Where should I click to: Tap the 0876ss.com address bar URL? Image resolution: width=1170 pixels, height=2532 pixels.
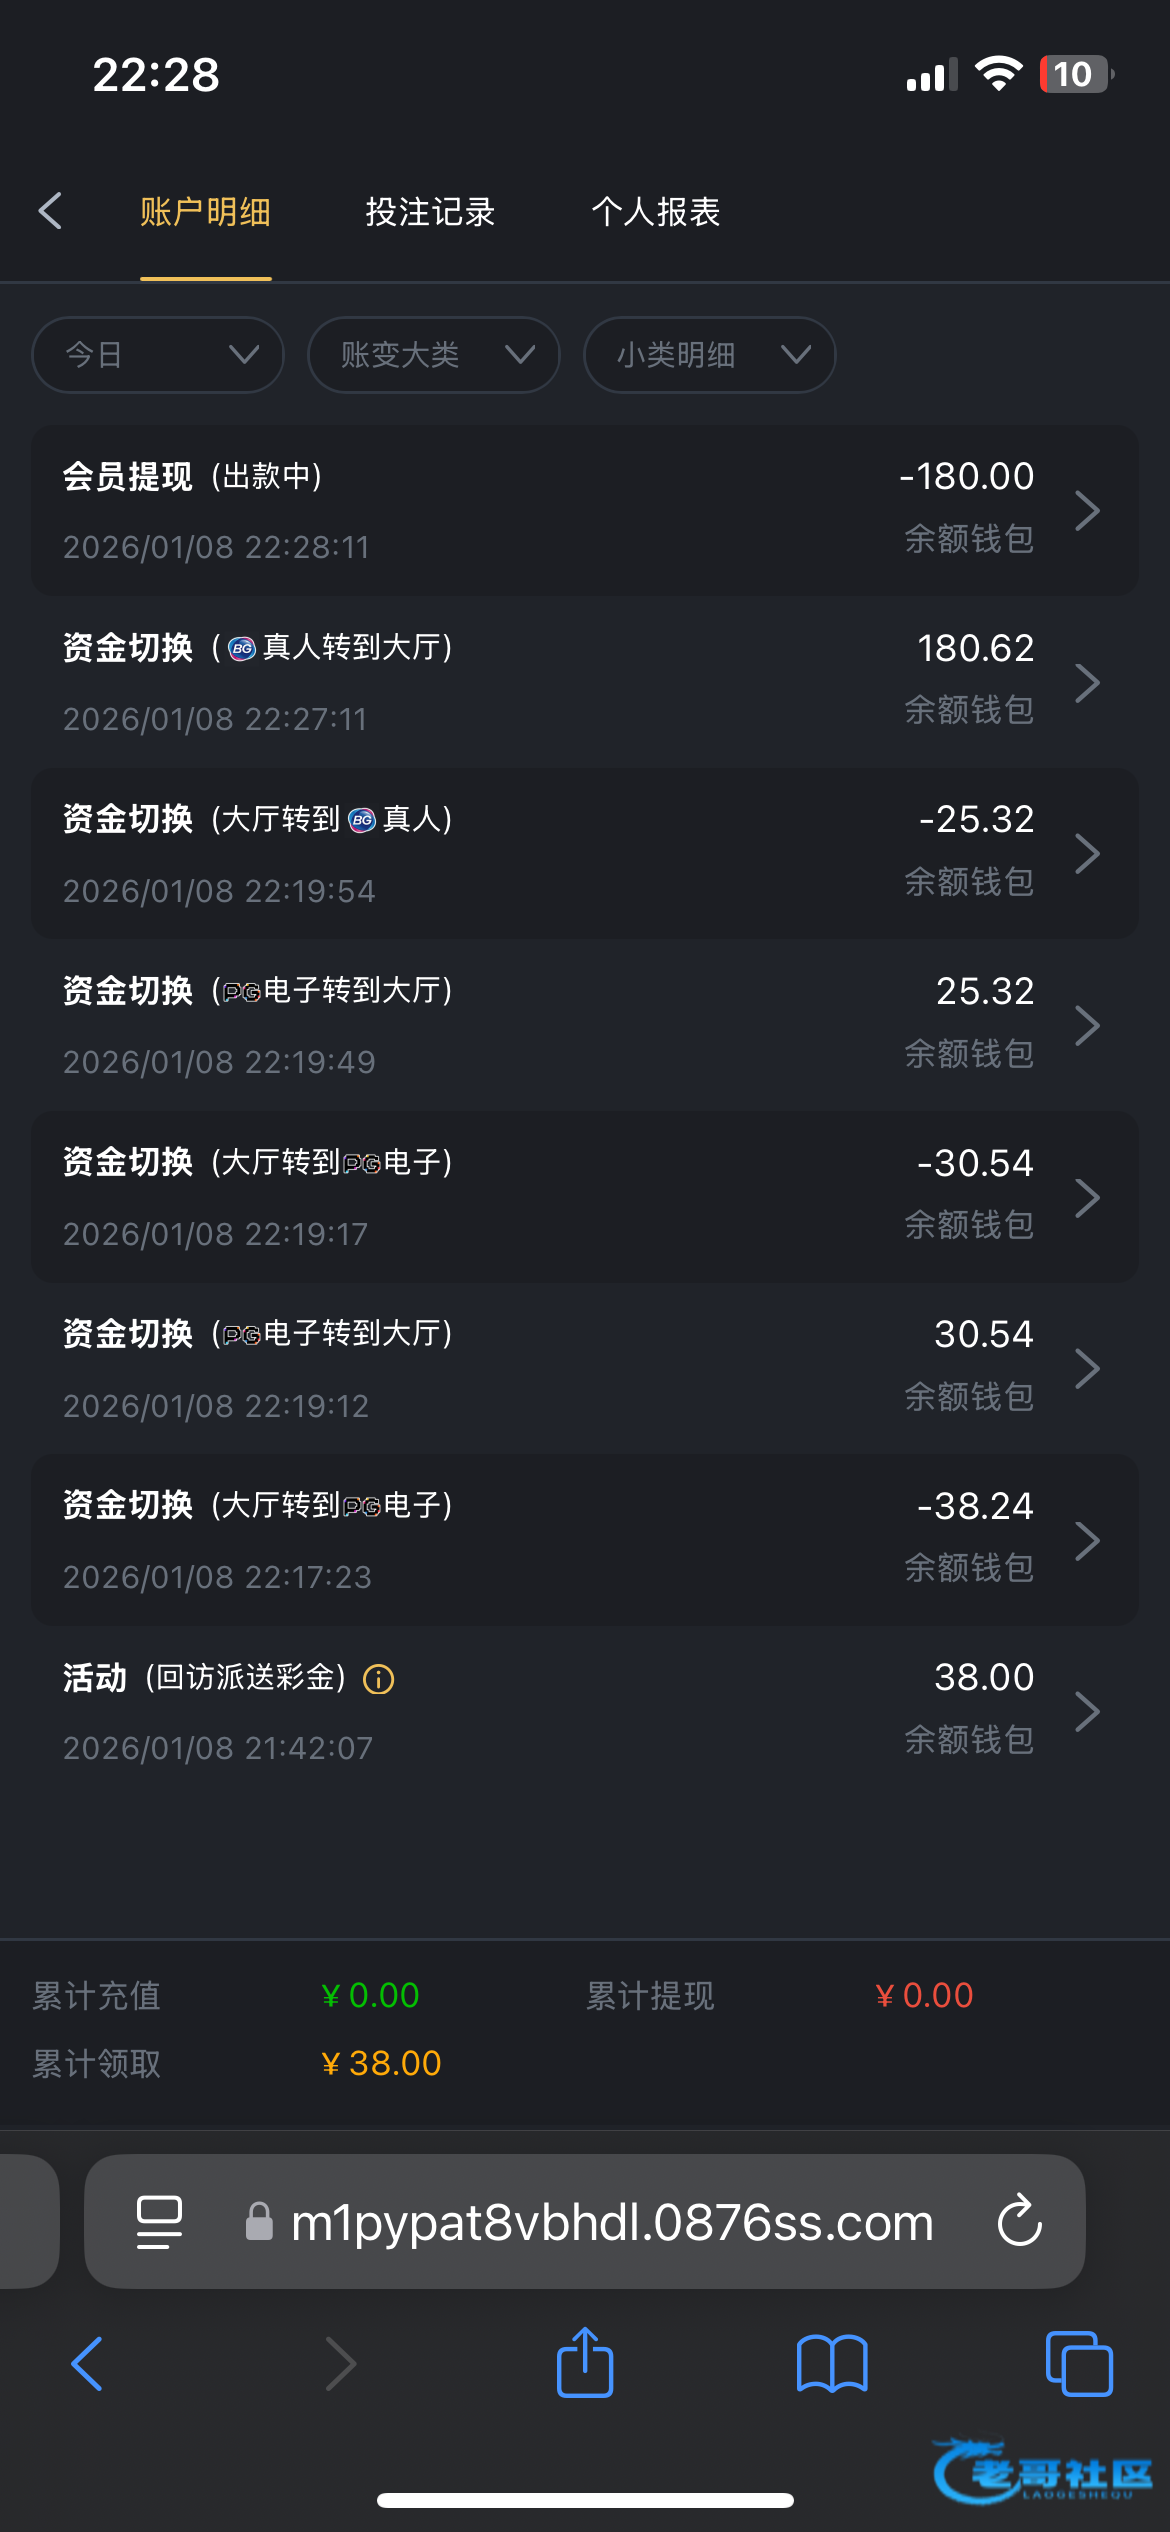point(610,2222)
